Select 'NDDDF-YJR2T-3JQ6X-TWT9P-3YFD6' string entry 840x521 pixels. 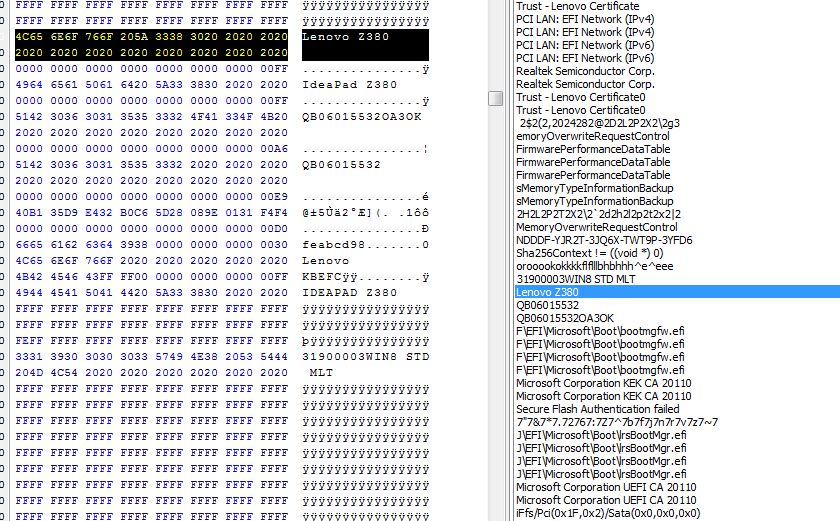tap(604, 240)
